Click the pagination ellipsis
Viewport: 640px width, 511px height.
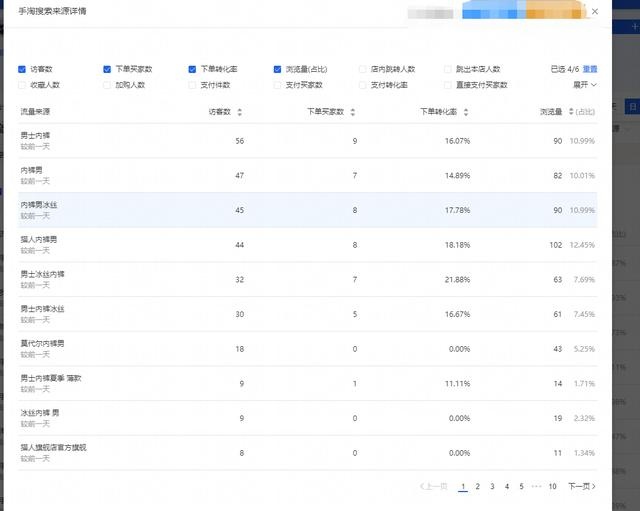point(536,486)
